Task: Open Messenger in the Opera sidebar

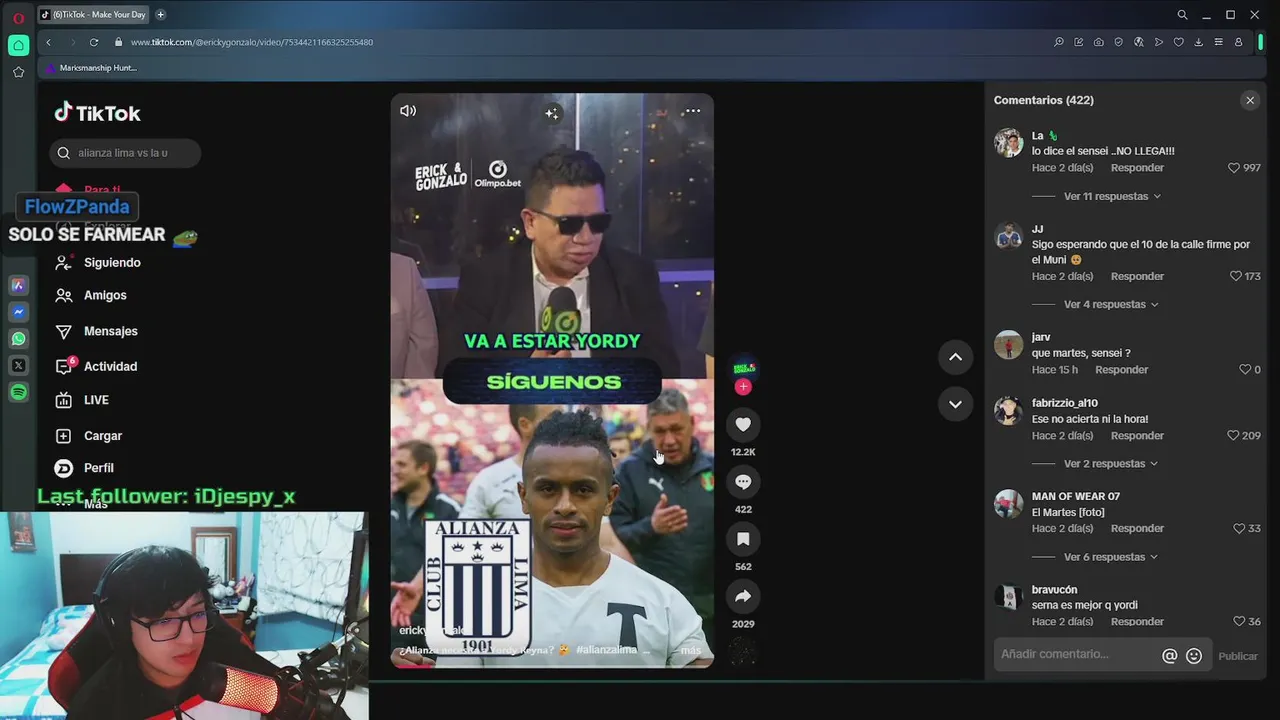Action: pos(18,312)
